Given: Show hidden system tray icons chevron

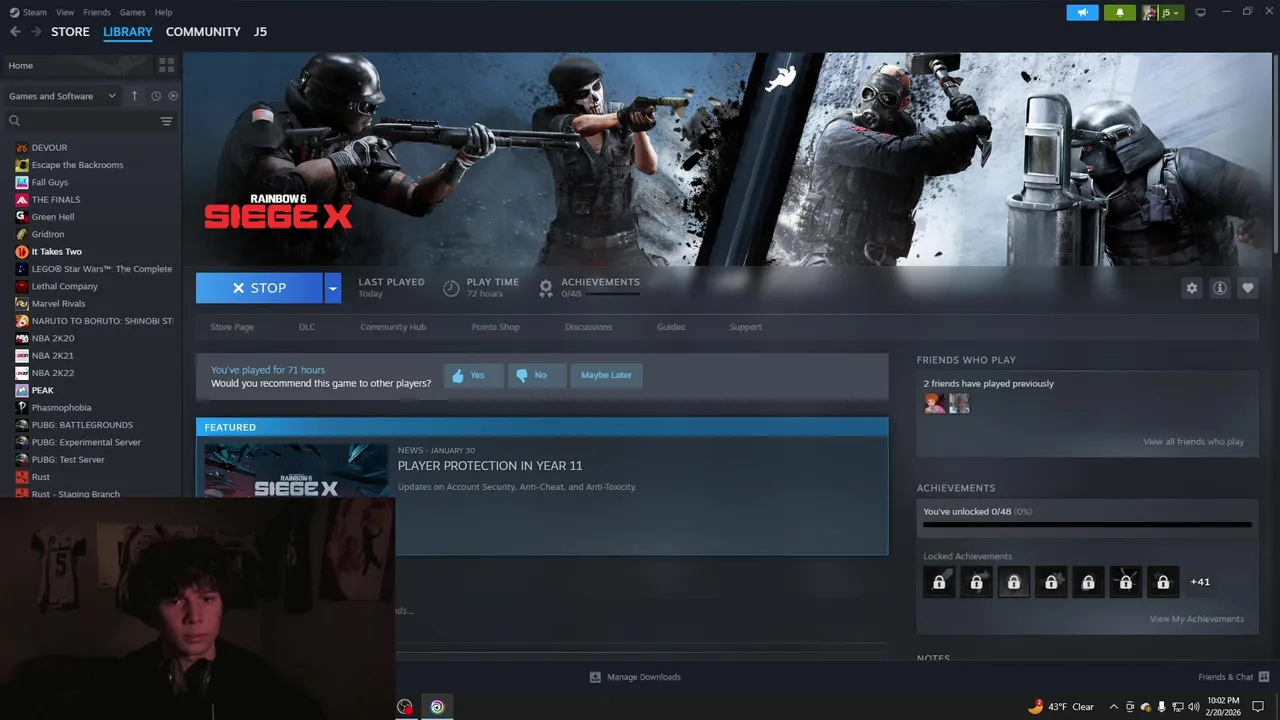Looking at the screenshot, I should (x=1113, y=707).
